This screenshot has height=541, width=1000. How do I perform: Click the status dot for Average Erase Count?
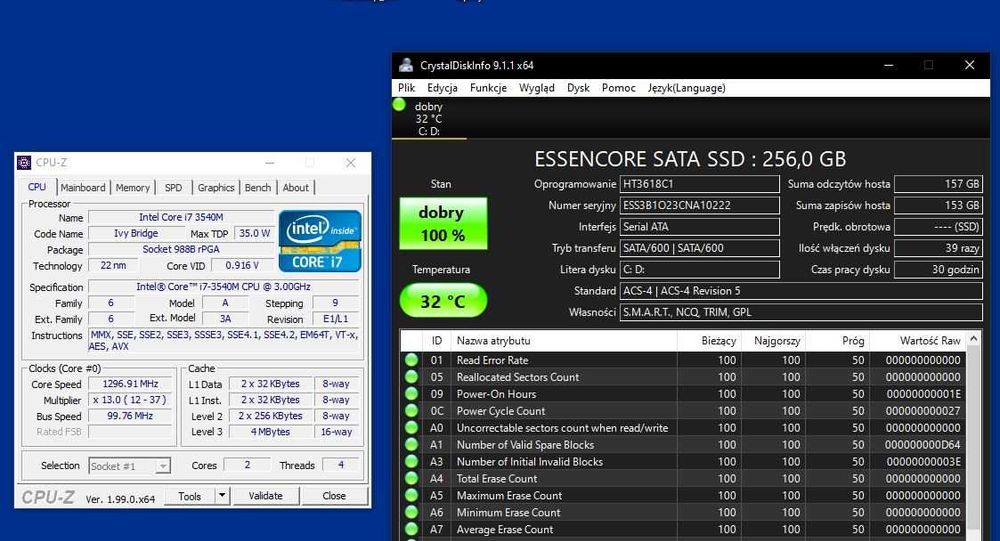[411, 529]
